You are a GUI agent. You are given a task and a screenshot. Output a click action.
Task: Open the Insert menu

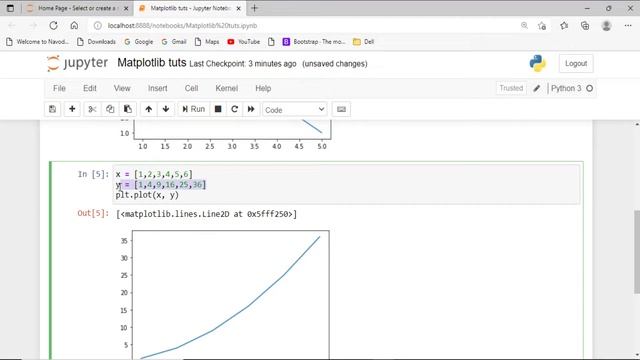point(158,89)
